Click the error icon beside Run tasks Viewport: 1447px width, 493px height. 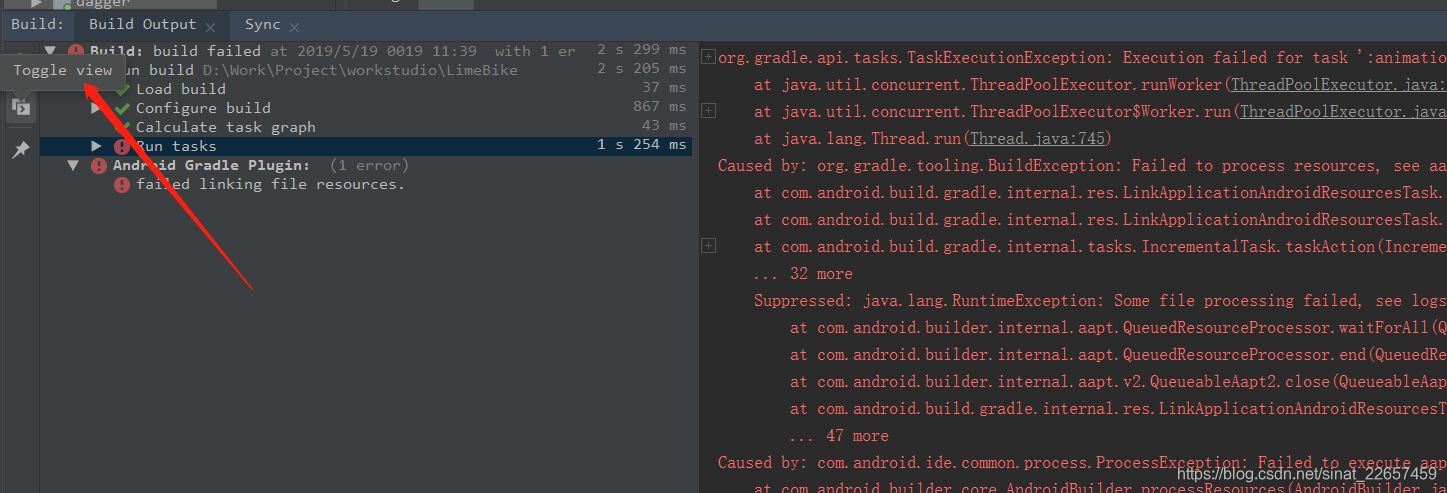[x=122, y=146]
